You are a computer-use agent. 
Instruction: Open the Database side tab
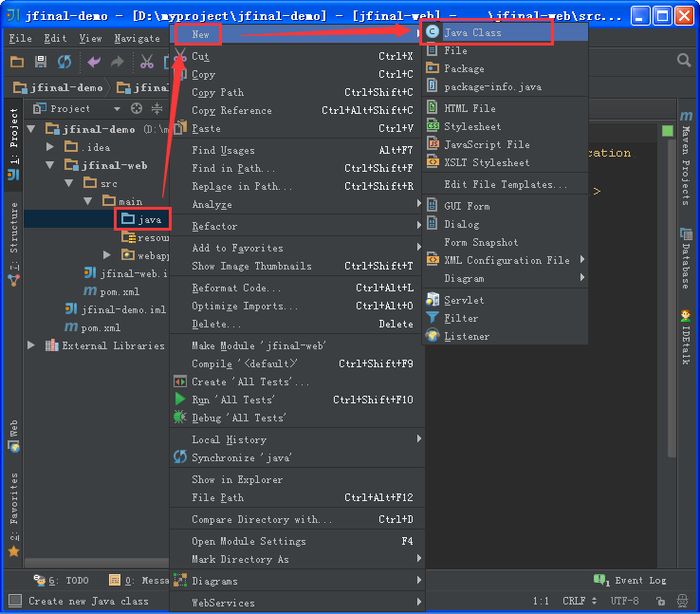click(685, 259)
